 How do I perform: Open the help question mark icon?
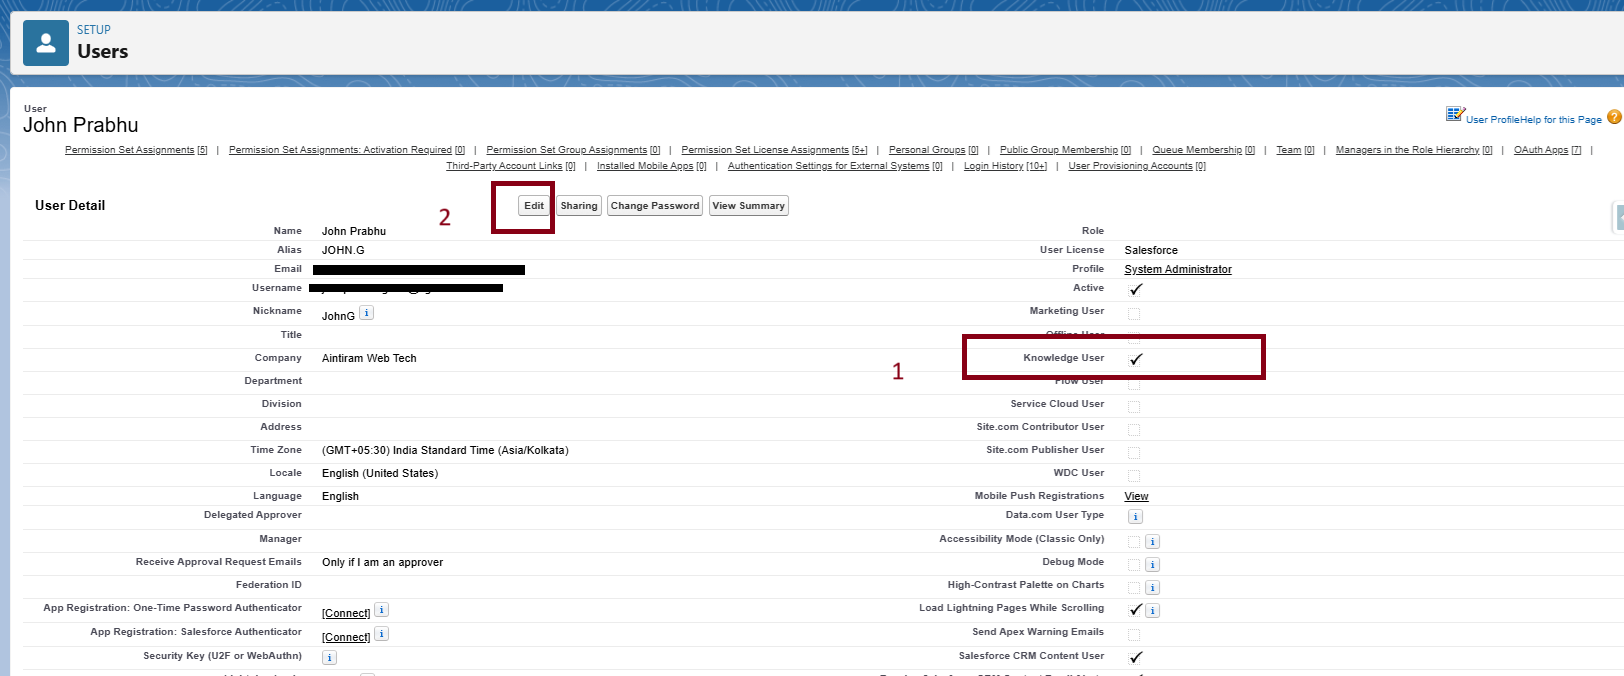[x=1614, y=117]
